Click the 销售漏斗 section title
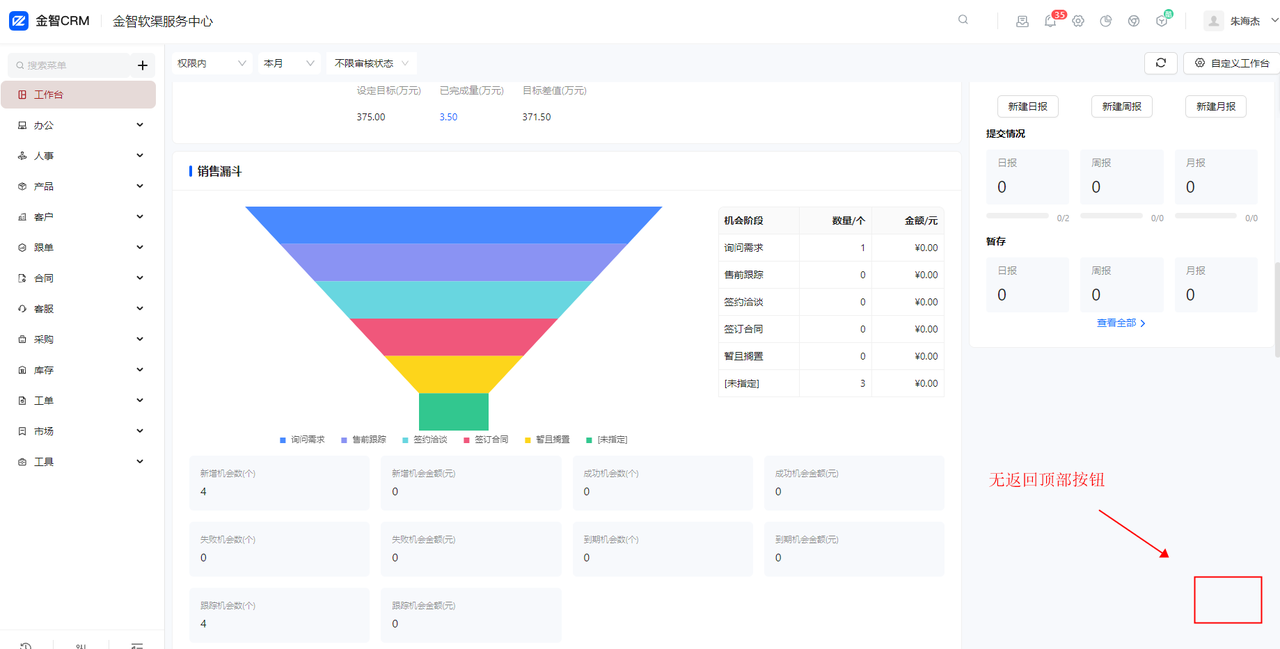This screenshot has height=649, width=1280. click(219, 172)
